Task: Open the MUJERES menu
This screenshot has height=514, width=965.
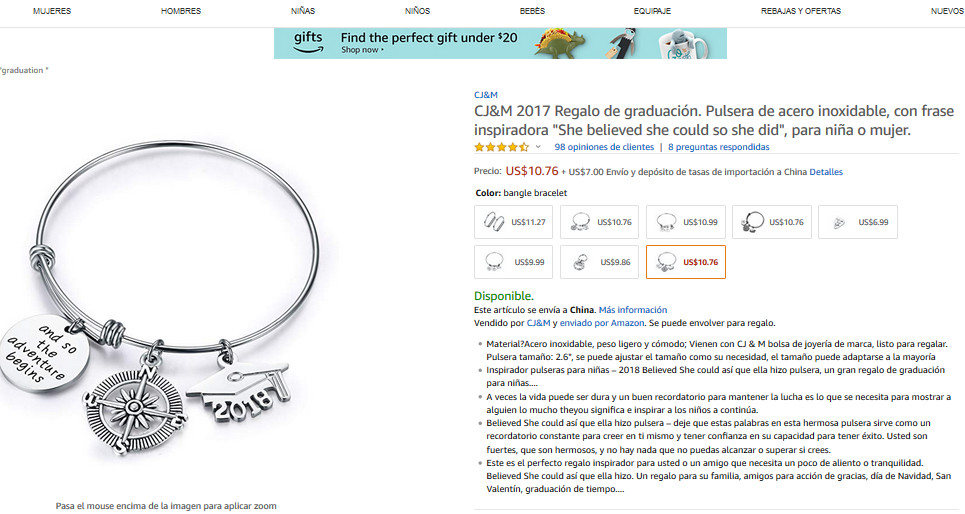Action: (x=52, y=11)
